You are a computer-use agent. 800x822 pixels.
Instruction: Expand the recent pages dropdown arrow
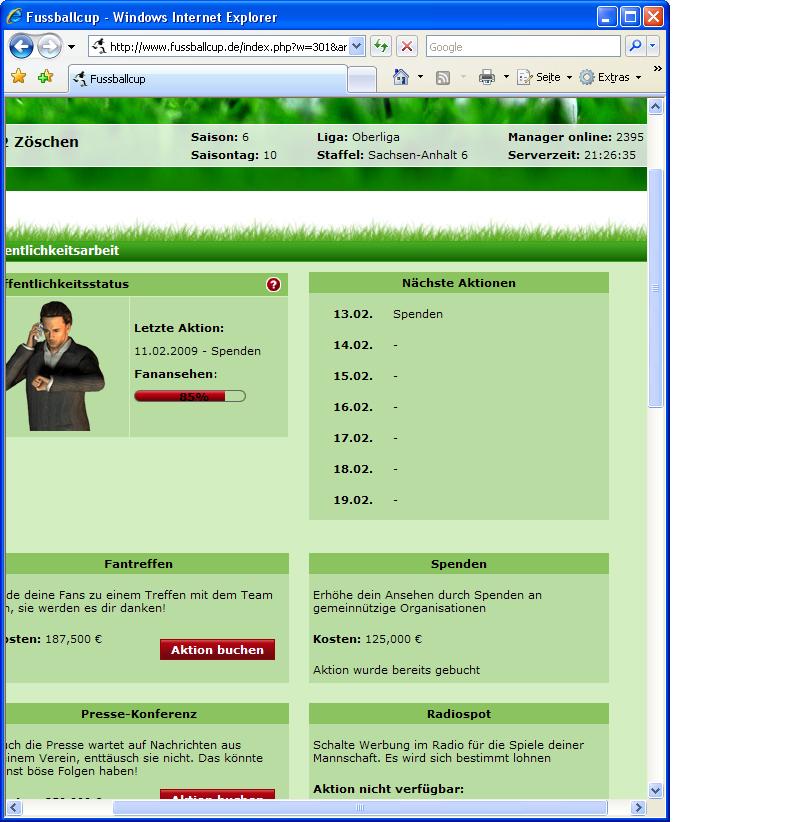(71, 47)
